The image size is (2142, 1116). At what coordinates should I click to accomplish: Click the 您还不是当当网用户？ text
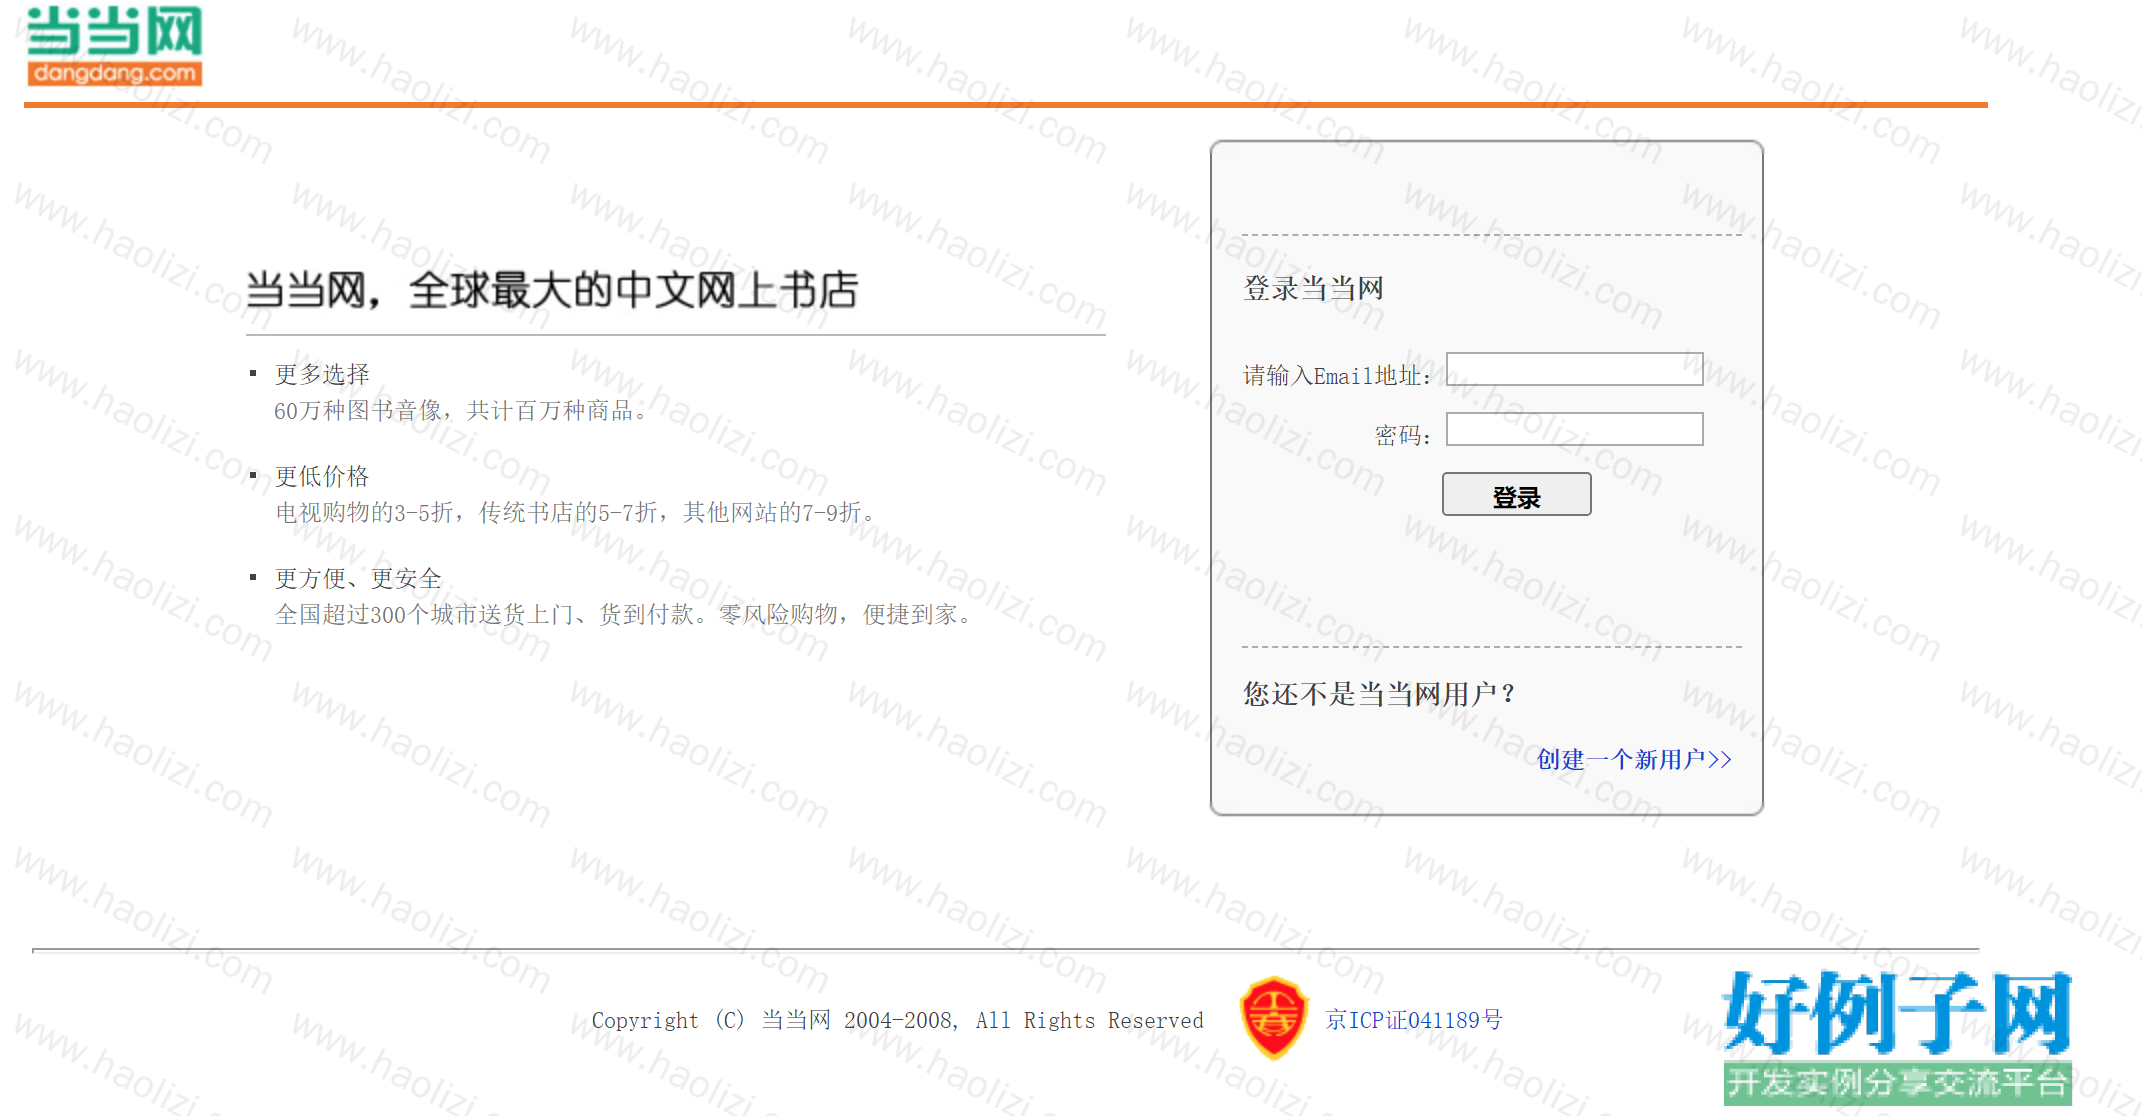point(1380,694)
